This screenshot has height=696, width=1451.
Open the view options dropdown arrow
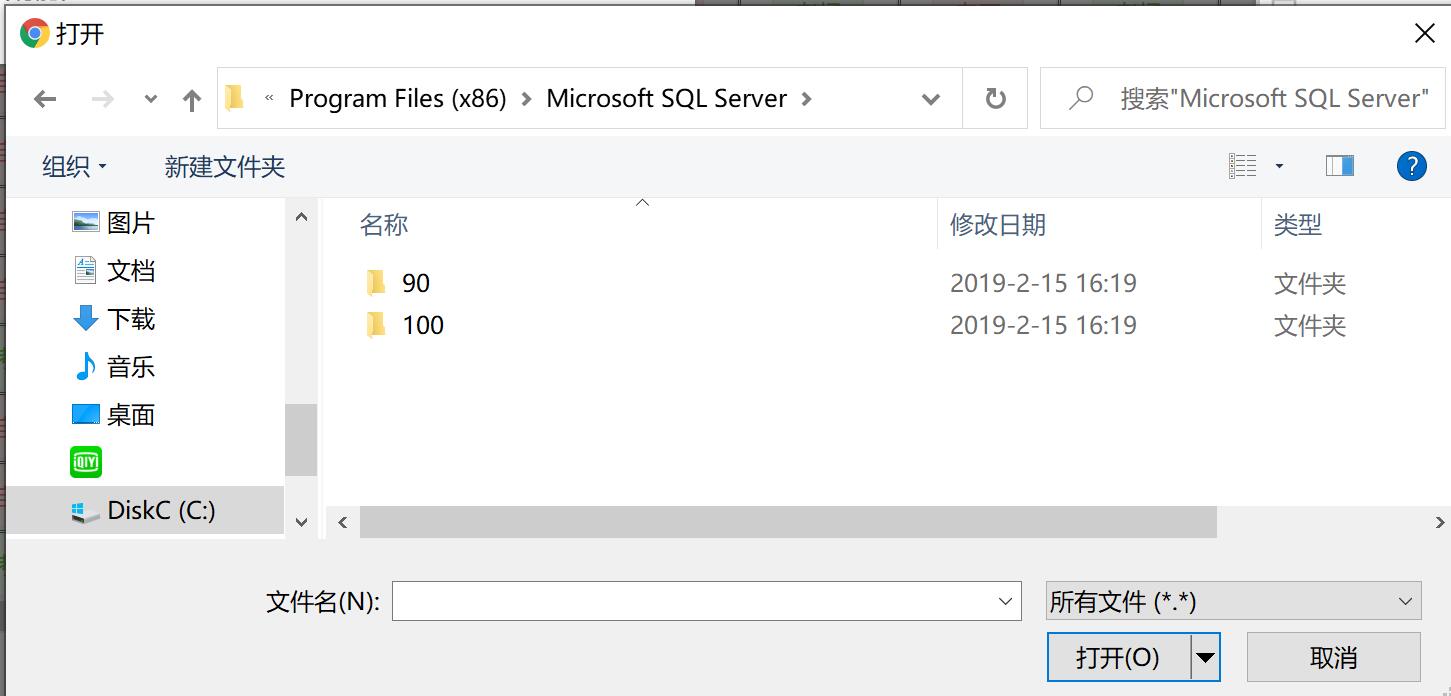(x=1279, y=167)
